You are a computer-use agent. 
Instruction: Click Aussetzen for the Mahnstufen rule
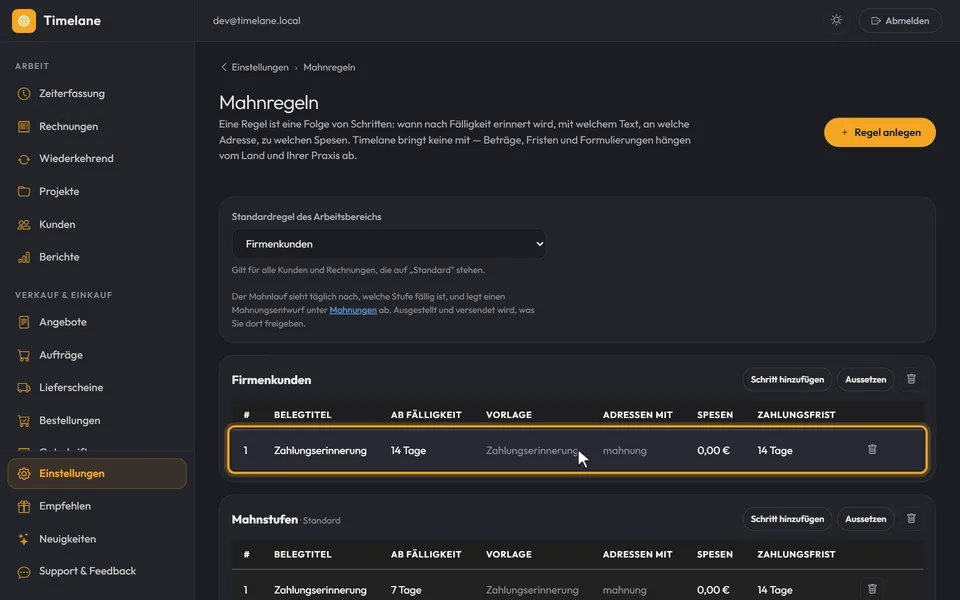tap(865, 519)
